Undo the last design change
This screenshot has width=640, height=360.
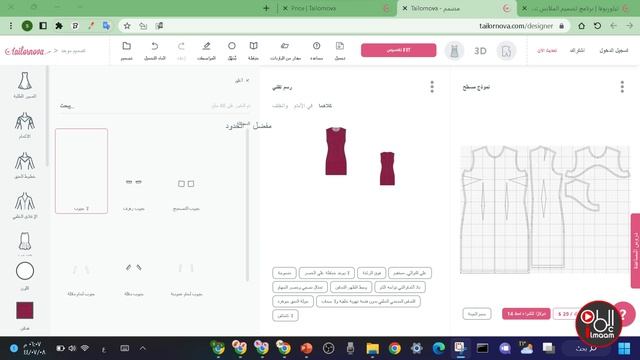pyautogui.click(x=155, y=46)
